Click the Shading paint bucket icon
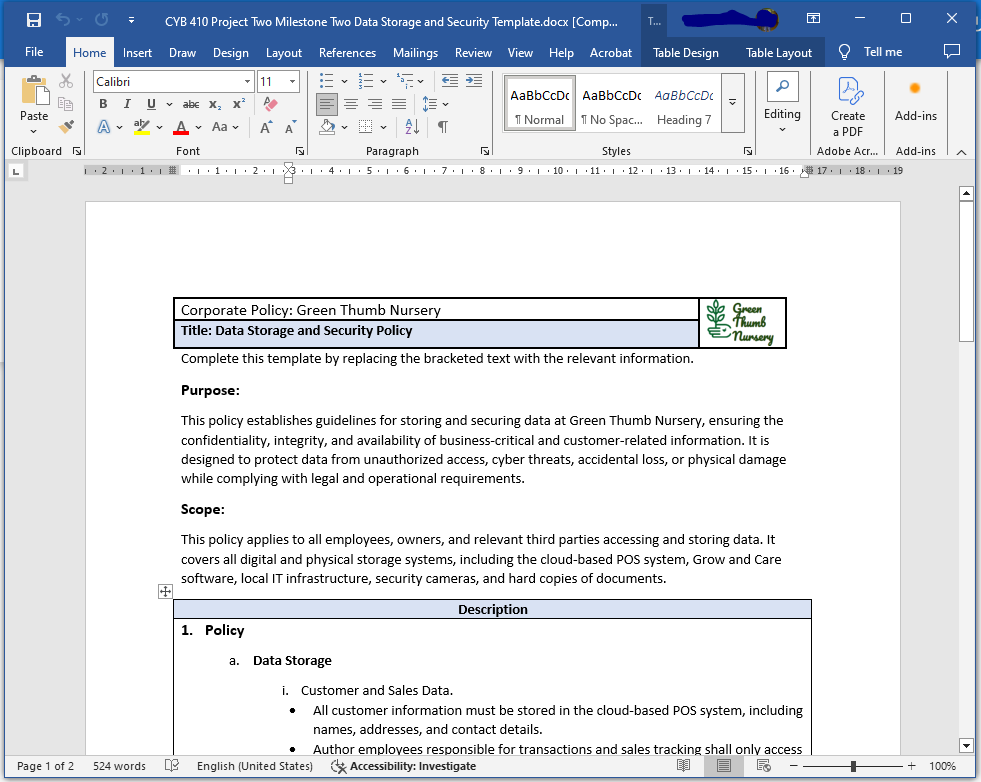981x782 pixels. [327, 127]
